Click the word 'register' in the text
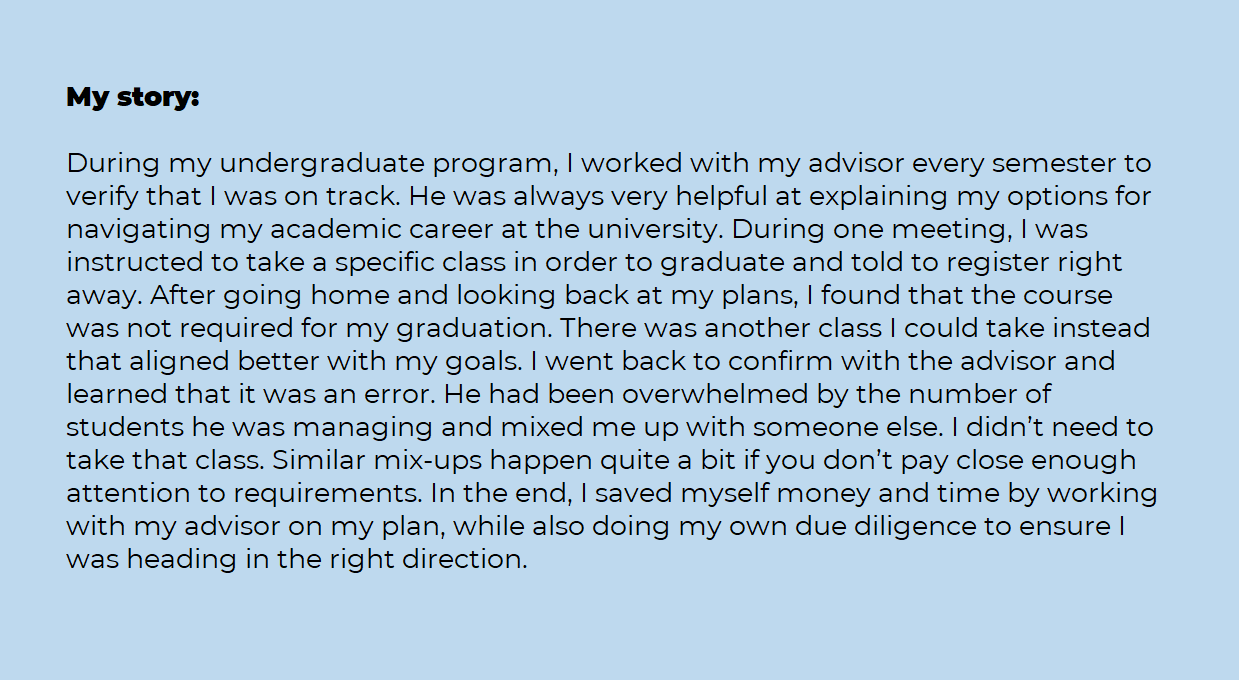The height and width of the screenshot is (680, 1239). 1014,262
